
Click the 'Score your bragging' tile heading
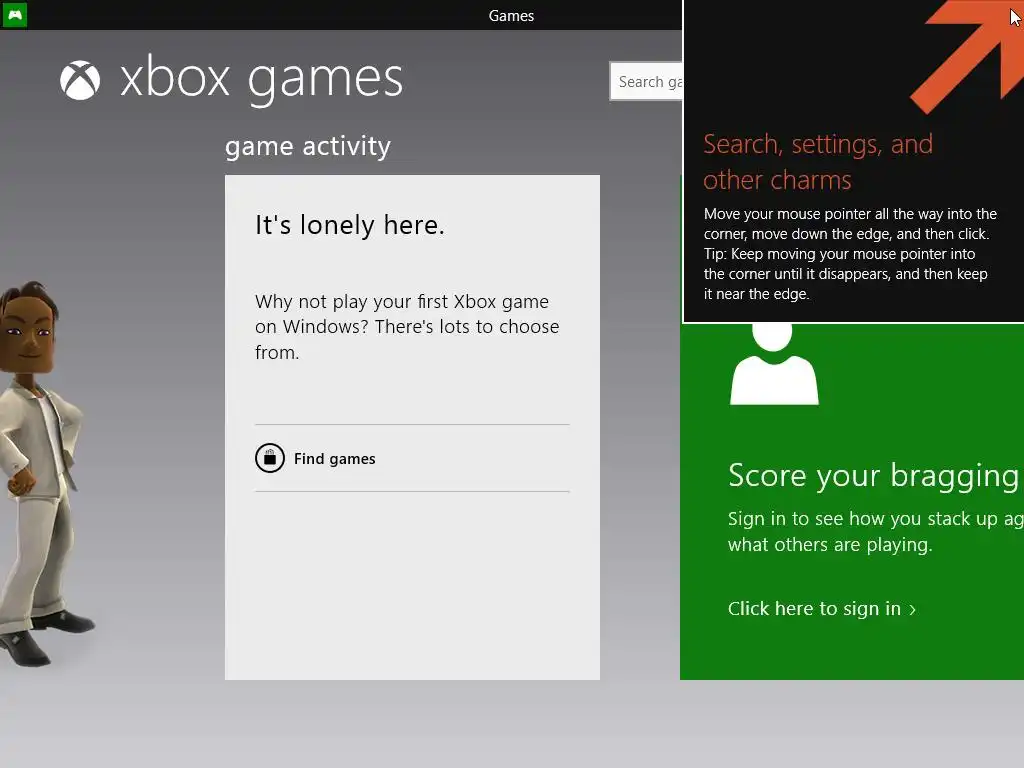[x=874, y=475]
